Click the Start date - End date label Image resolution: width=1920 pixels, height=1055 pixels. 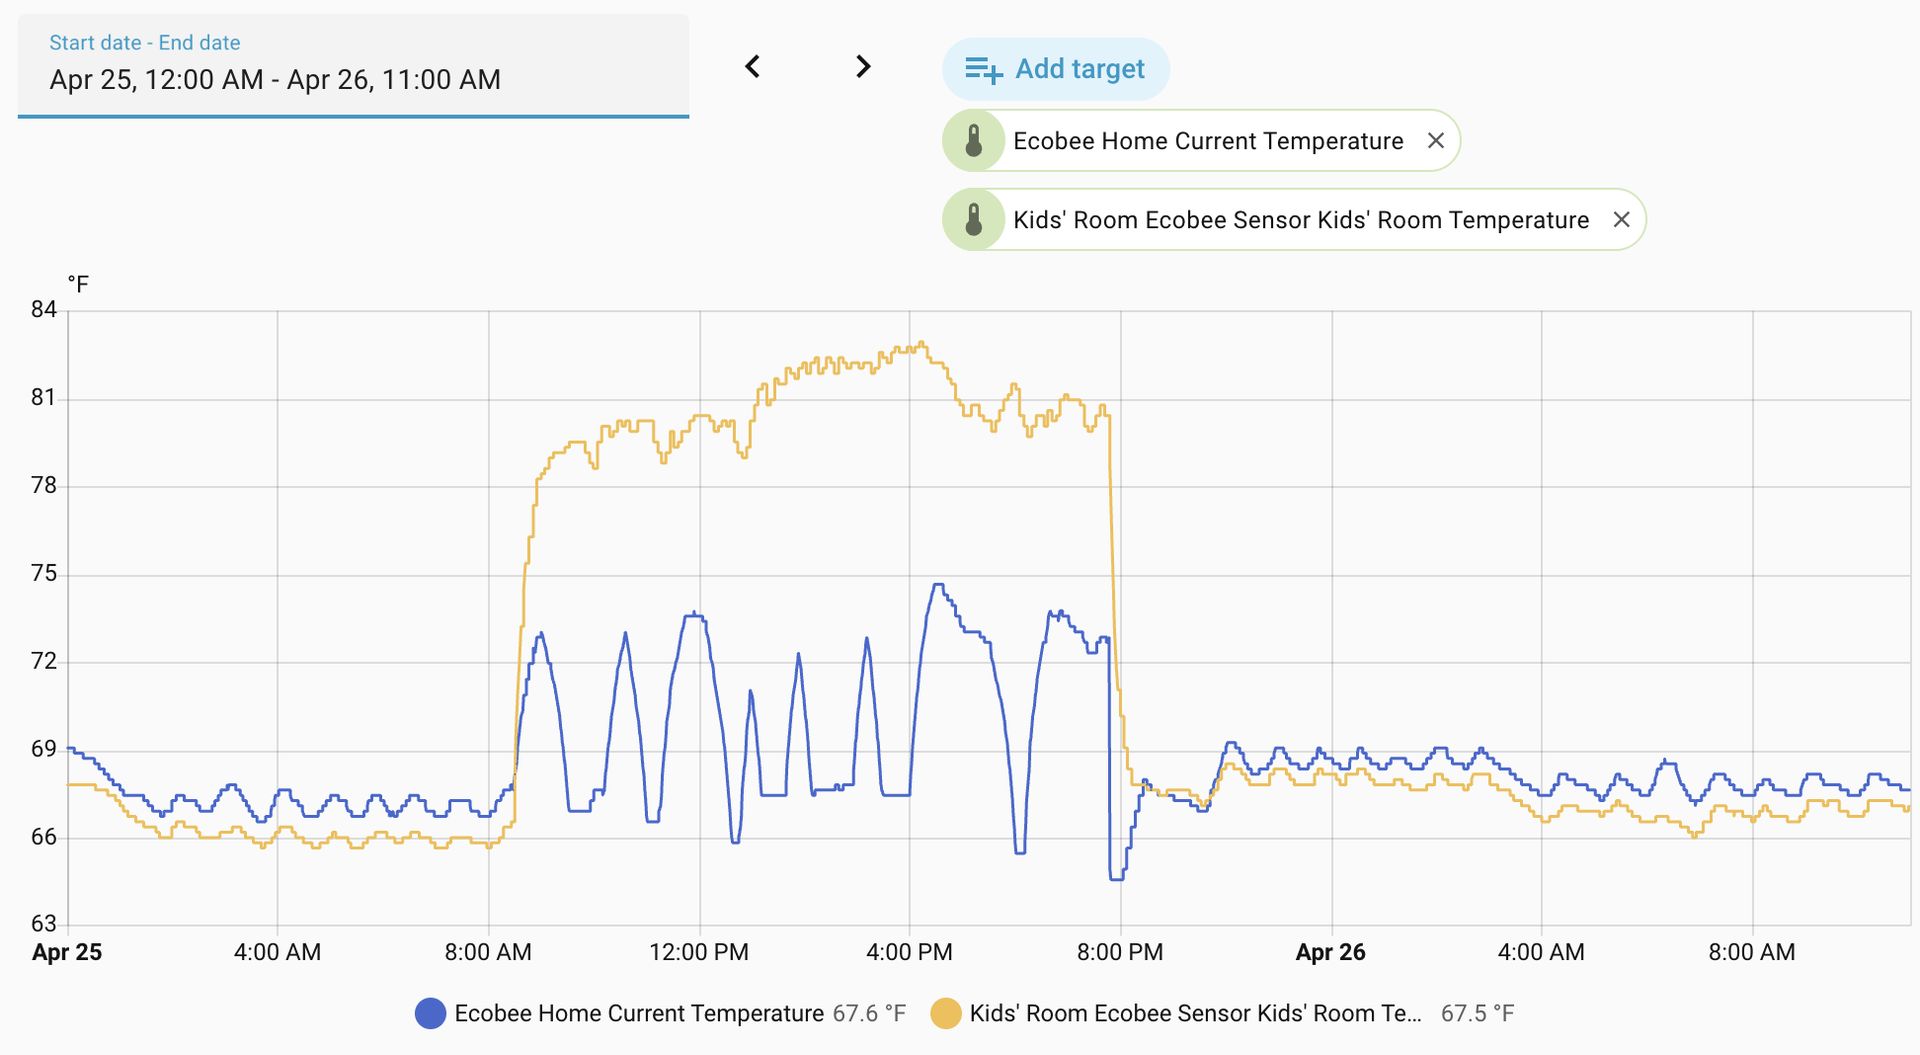tap(145, 43)
